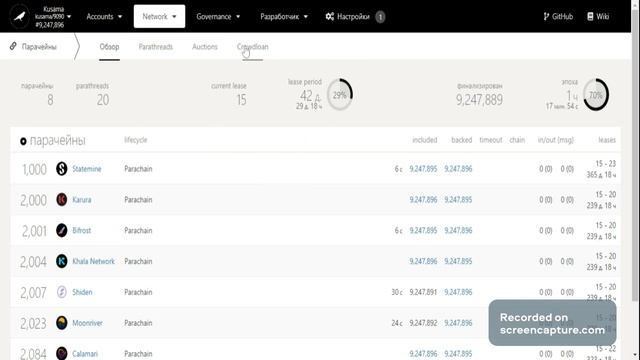Open the Khala Network parachain link
Viewport: 640px width, 360px height.
click(x=93, y=262)
